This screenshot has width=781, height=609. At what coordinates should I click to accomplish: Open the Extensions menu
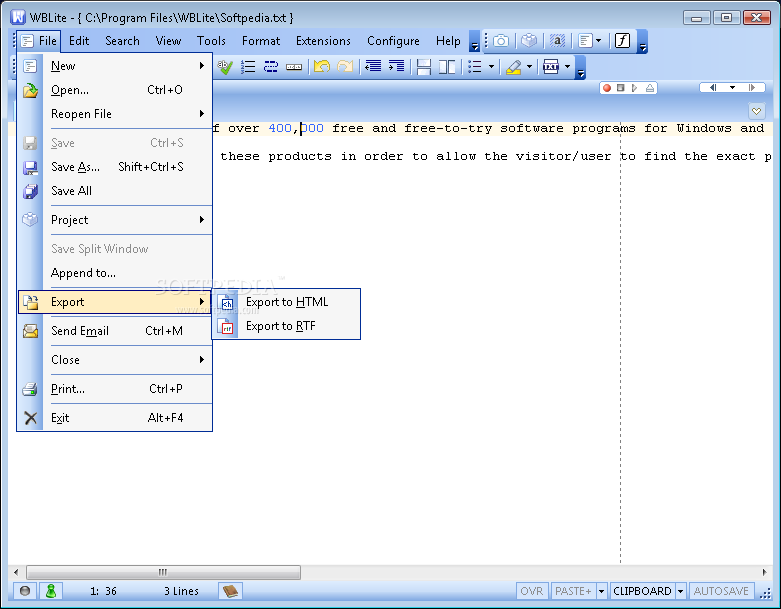coord(323,41)
